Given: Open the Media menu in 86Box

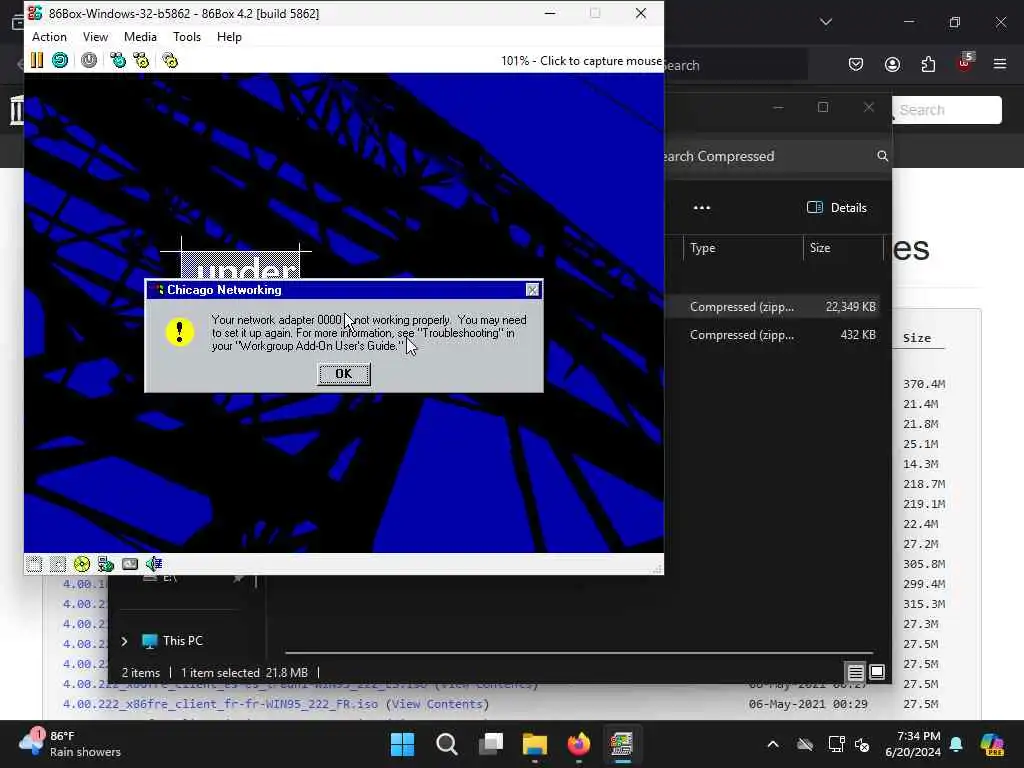Looking at the screenshot, I should click(x=140, y=37).
